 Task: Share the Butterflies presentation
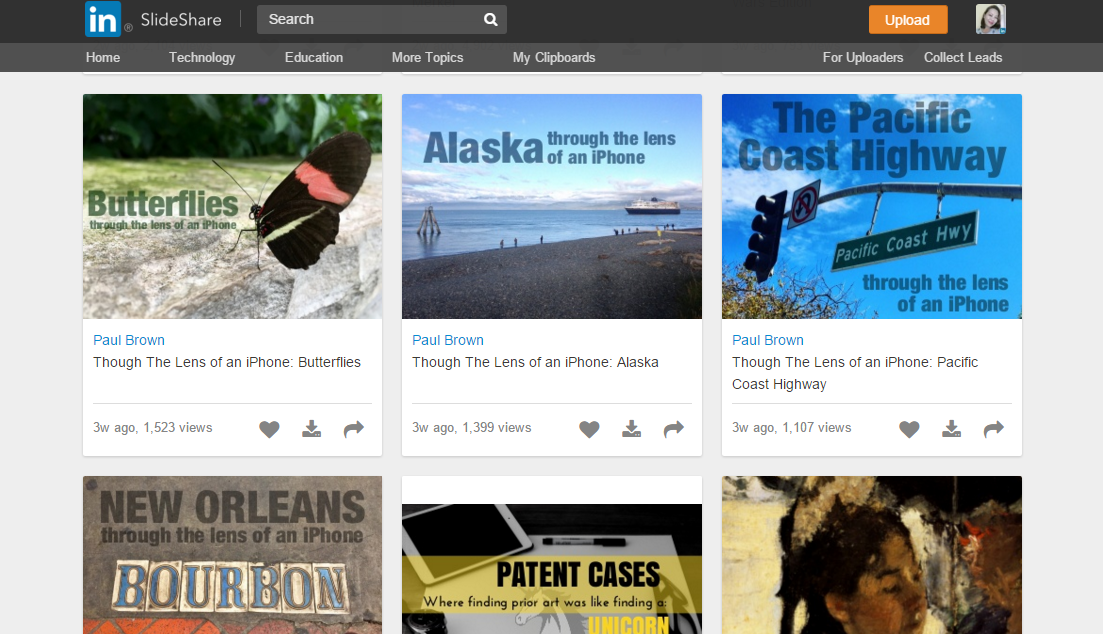[x=354, y=429]
